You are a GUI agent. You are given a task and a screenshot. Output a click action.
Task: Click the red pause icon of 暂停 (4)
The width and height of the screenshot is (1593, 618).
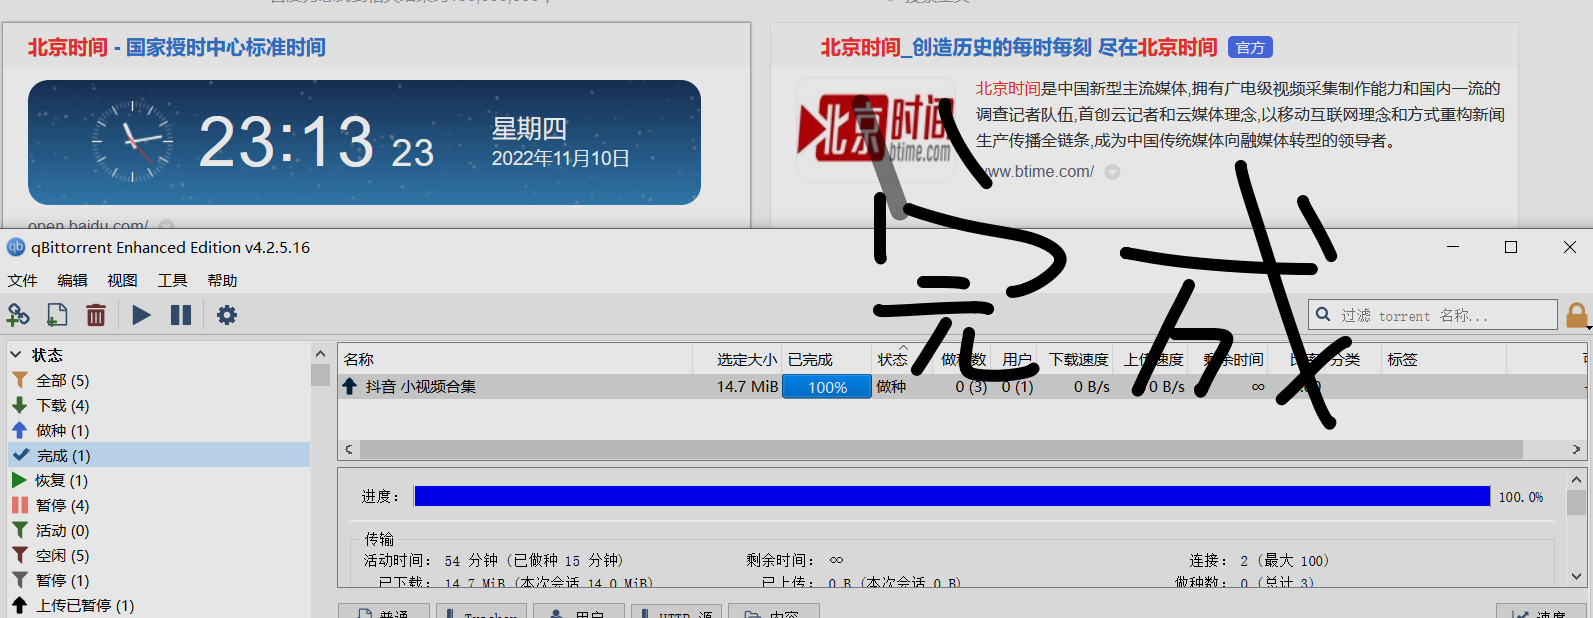click(20, 505)
